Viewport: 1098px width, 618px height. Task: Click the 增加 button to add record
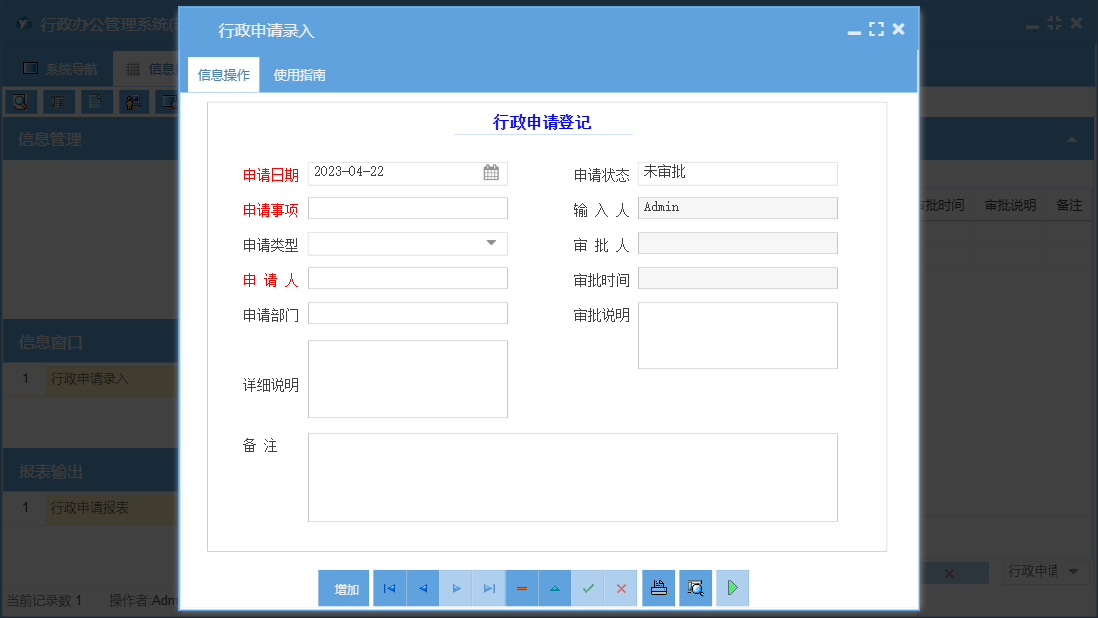pyautogui.click(x=343, y=588)
